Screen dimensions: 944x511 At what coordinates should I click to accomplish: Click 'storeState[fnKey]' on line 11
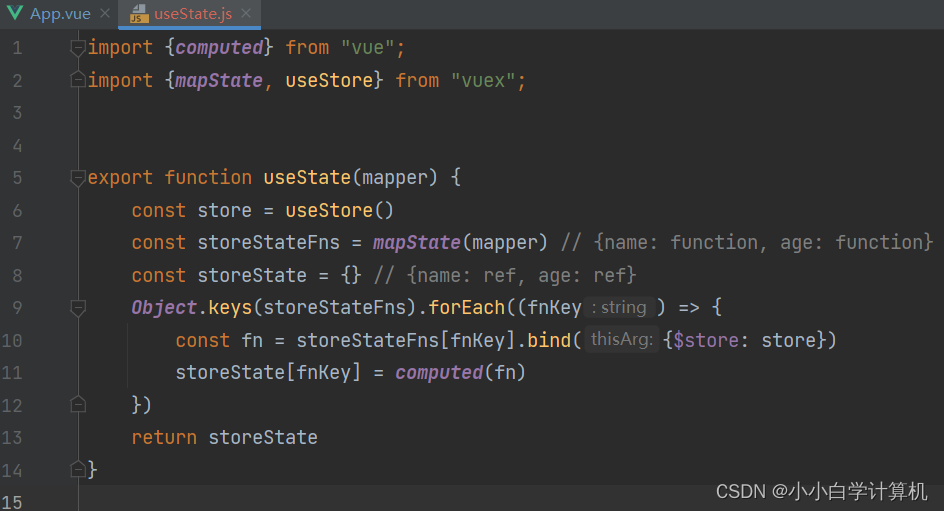coord(269,373)
